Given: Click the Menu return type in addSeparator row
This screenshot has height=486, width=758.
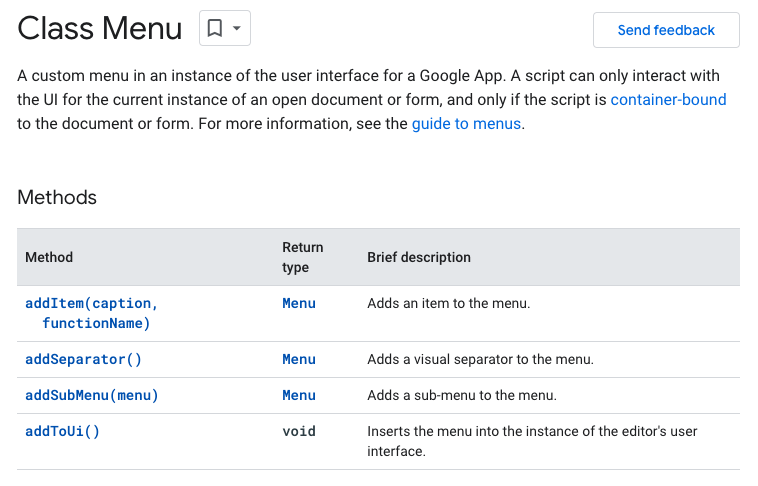Looking at the screenshot, I should tap(299, 359).
